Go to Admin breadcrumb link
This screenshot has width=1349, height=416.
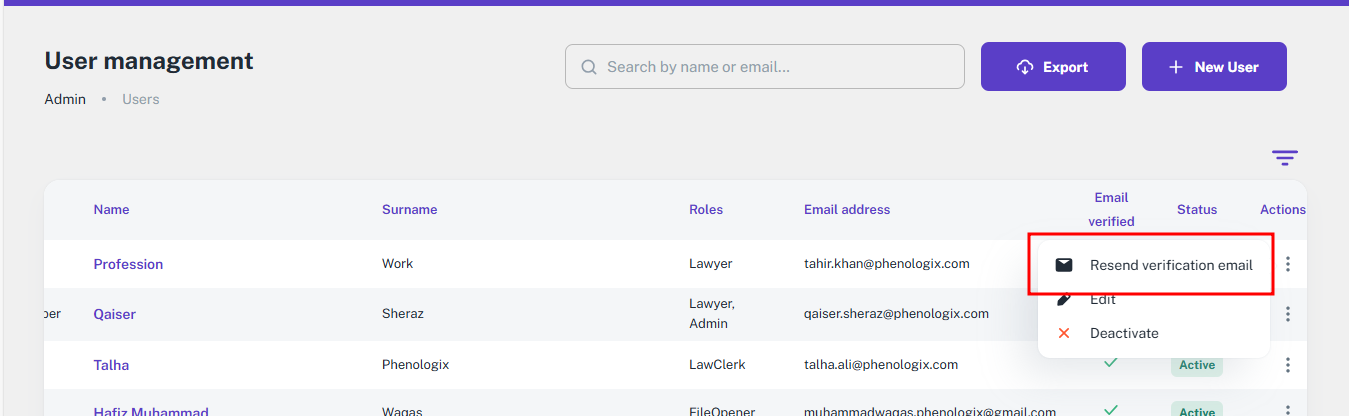pyautogui.click(x=65, y=99)
